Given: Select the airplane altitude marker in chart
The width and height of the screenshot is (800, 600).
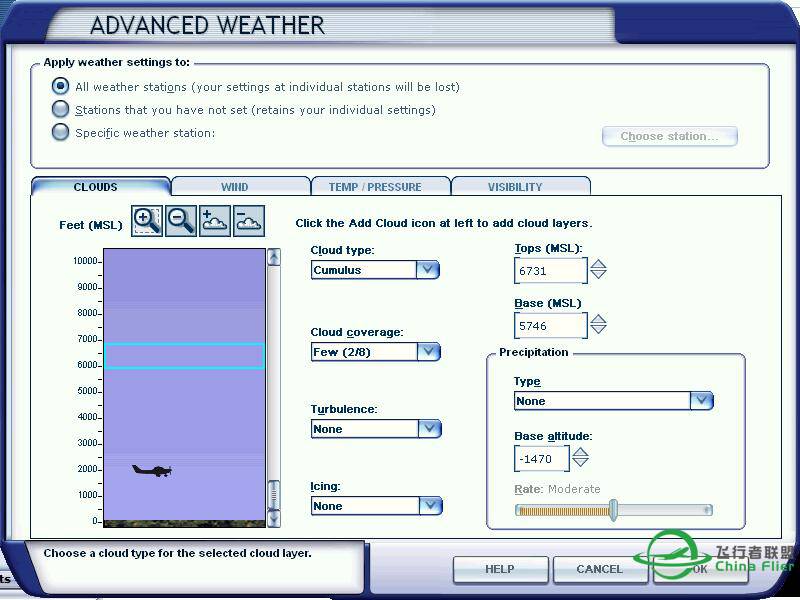Looking at the screenshot, I should [152, 470].
